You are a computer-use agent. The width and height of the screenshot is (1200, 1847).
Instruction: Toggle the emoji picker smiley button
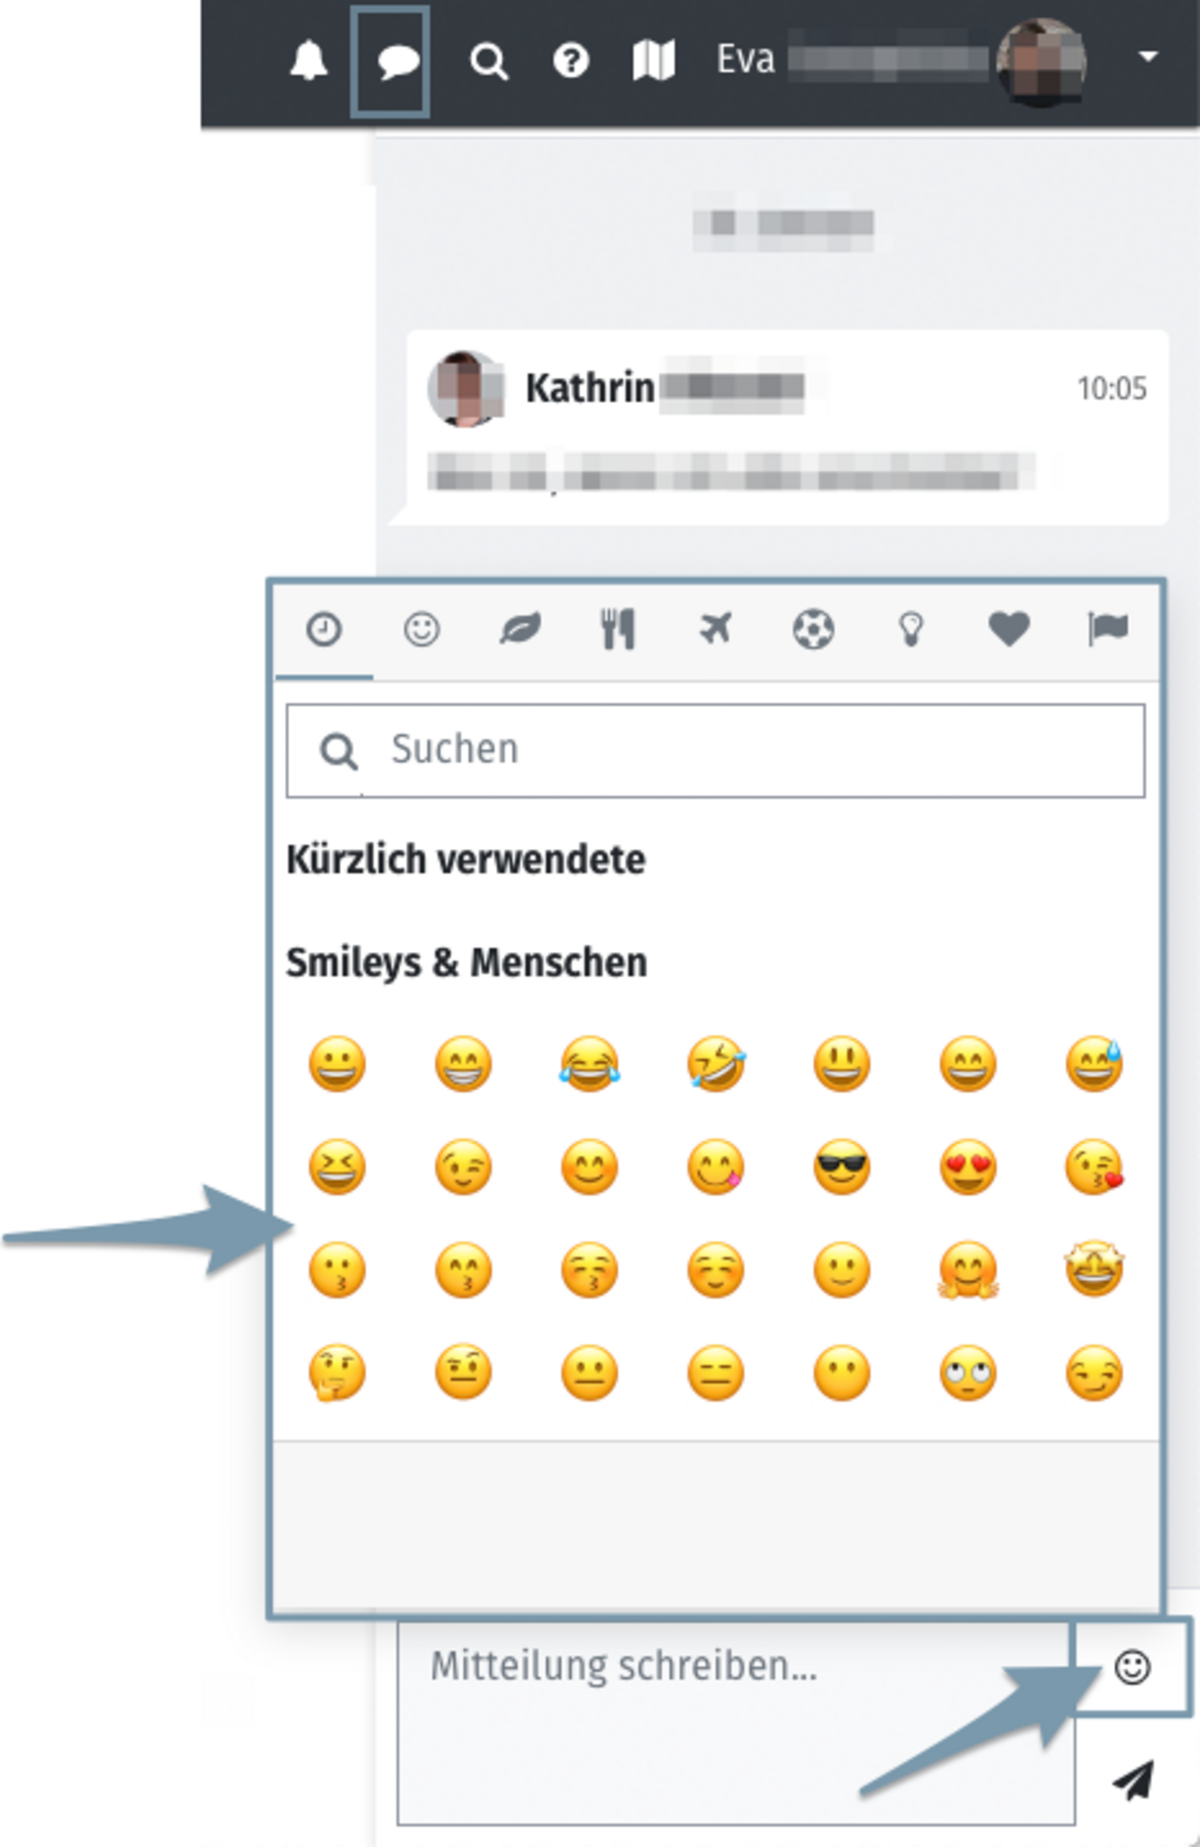click(1132, 1667)
